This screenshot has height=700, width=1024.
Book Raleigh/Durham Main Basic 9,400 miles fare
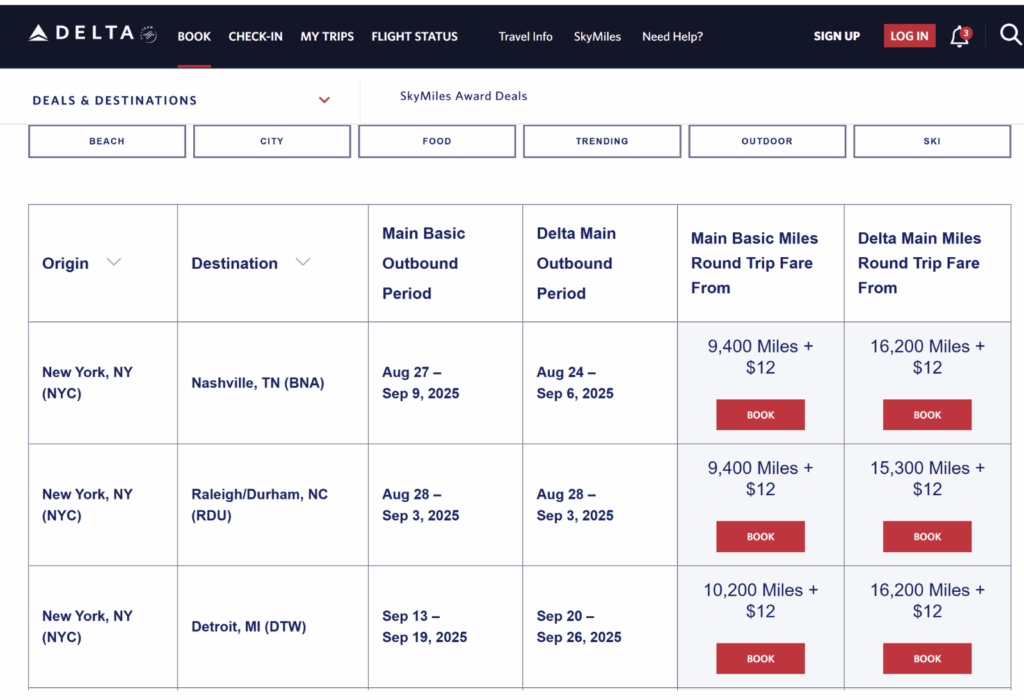pyautogui.click(x=760, y=537)
